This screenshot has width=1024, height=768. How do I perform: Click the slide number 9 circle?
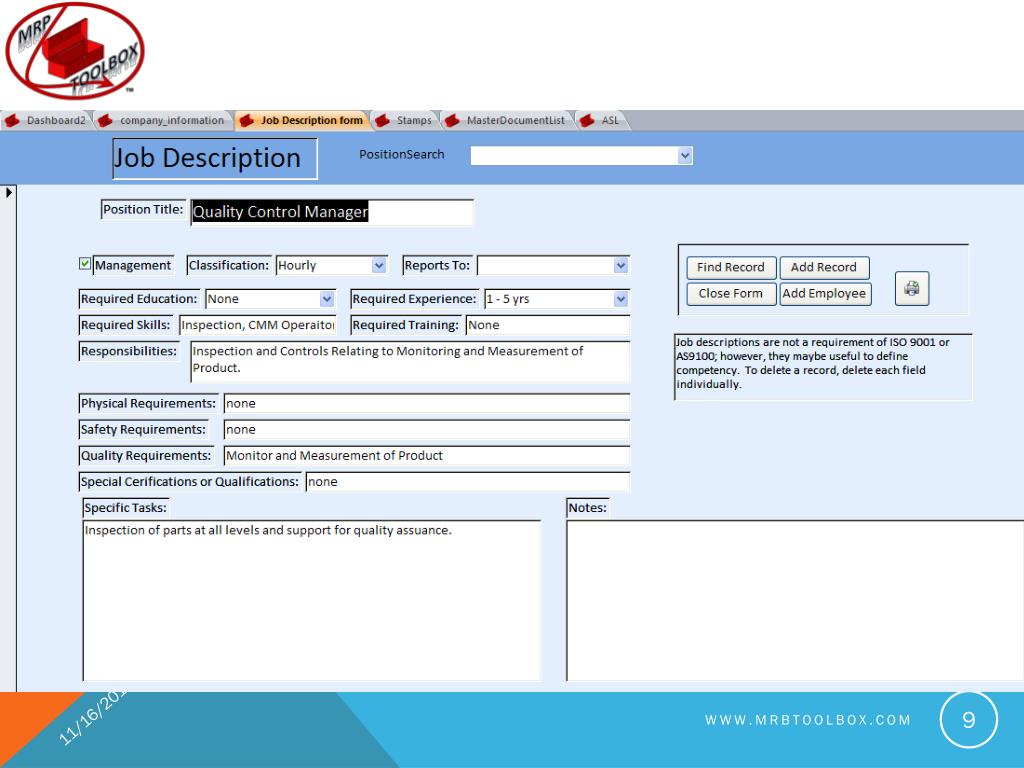tap(968, 720)
